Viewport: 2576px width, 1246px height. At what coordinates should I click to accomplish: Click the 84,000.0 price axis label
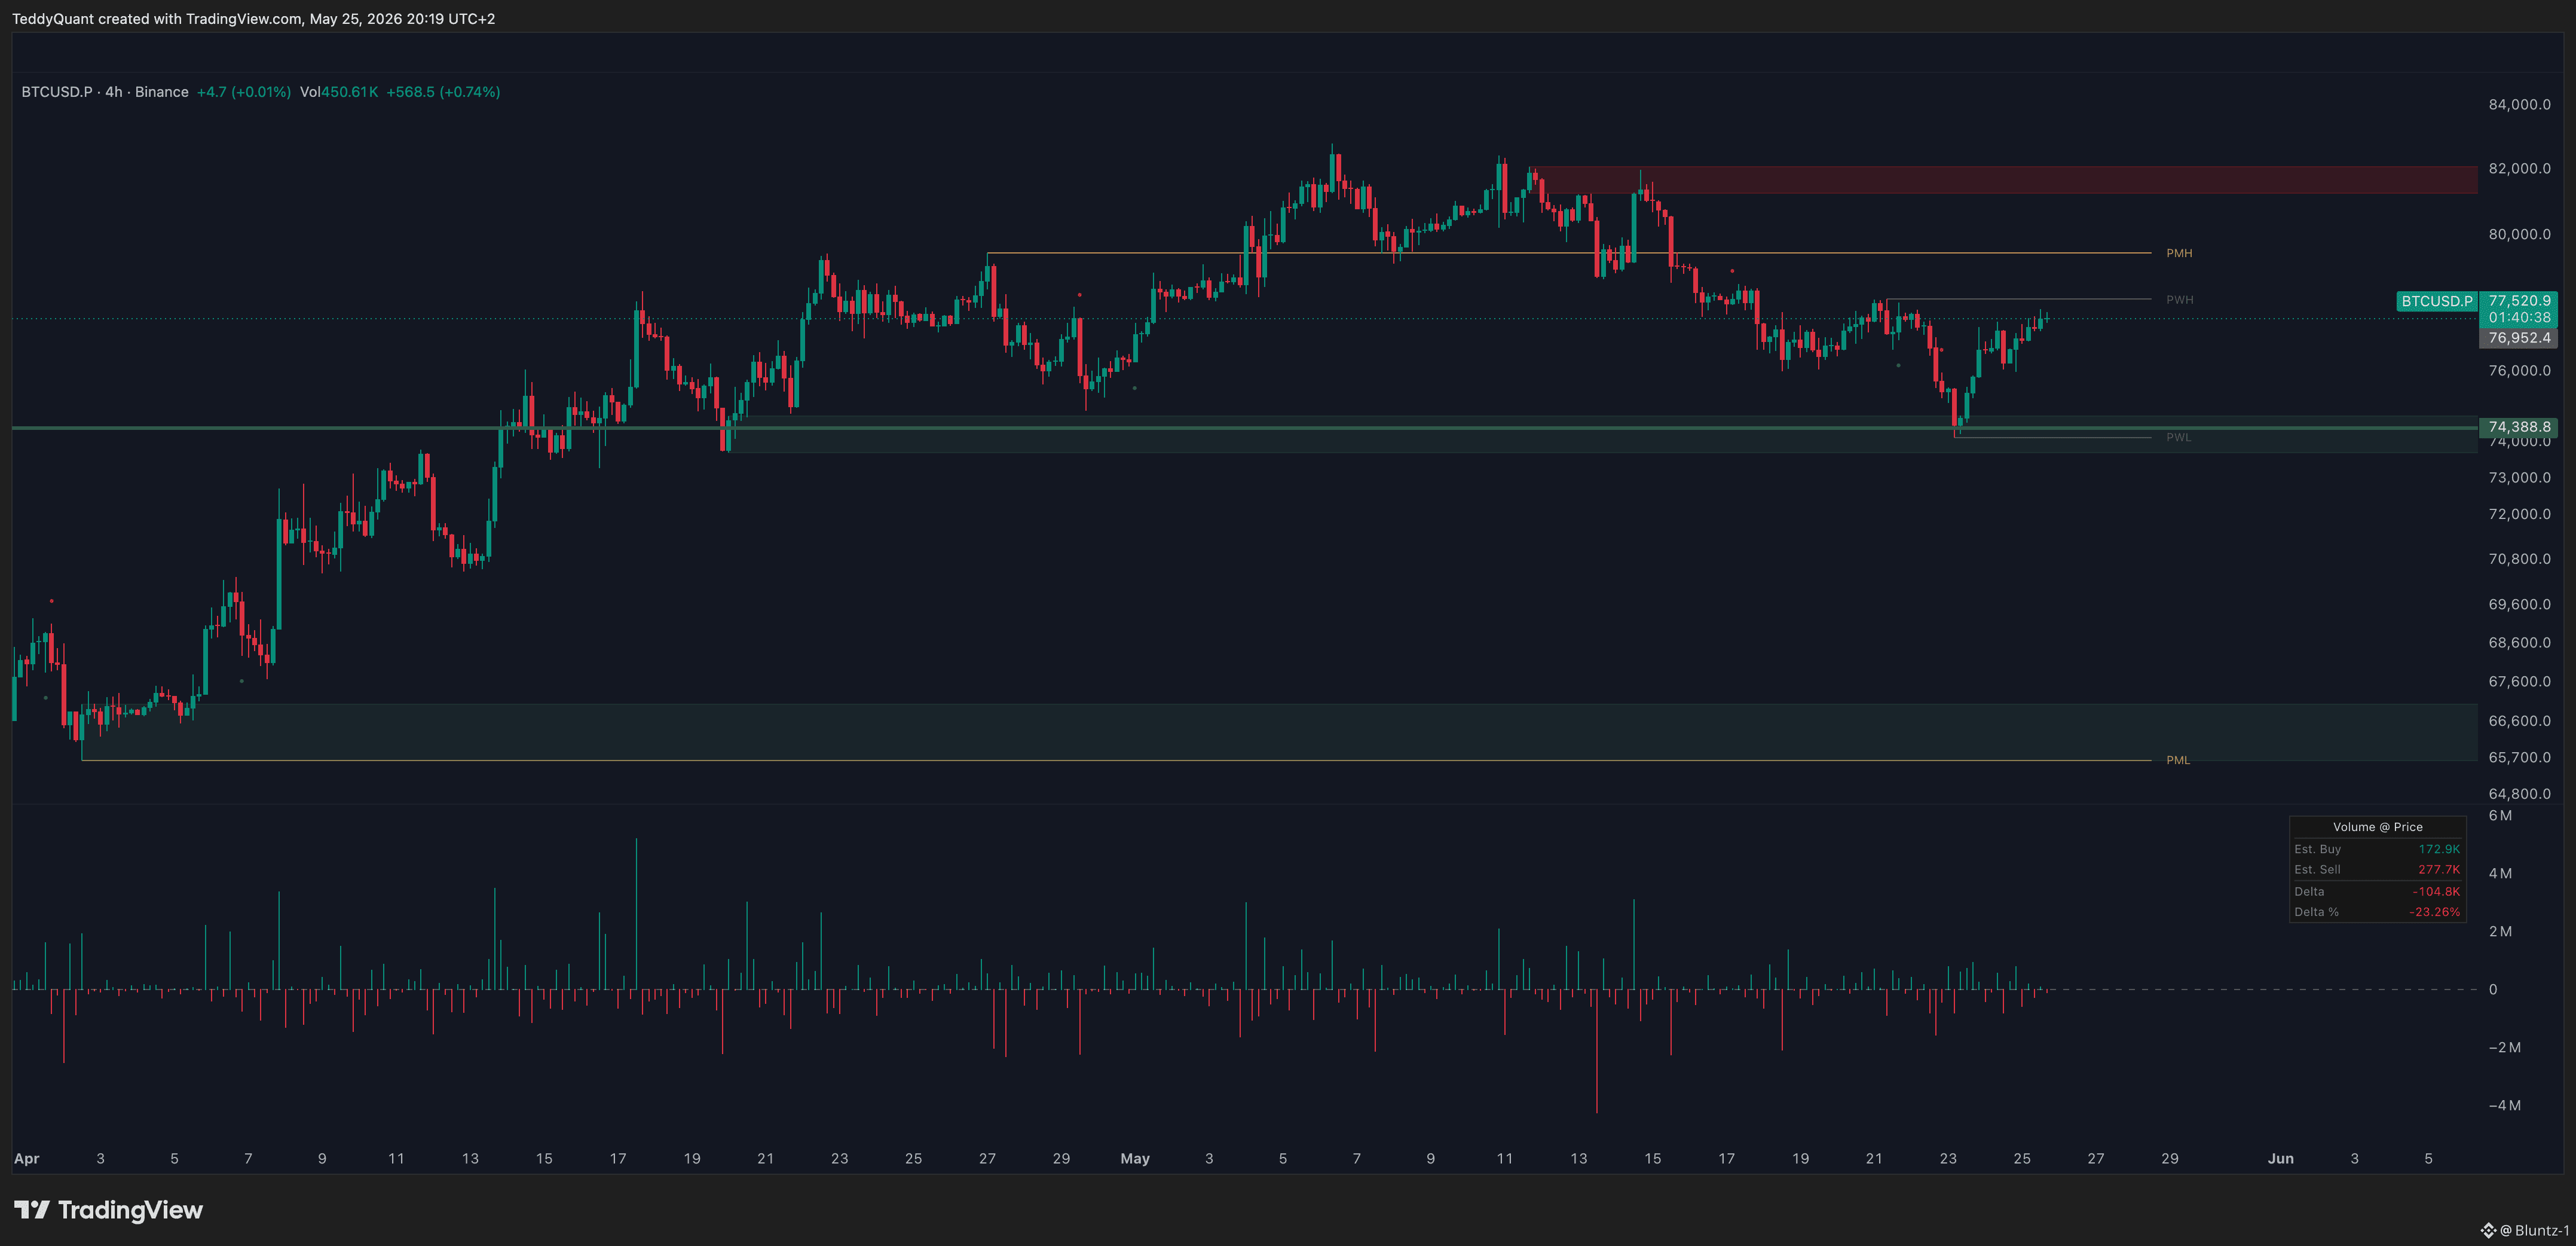pyautogui.click(x=2519, y=104)
